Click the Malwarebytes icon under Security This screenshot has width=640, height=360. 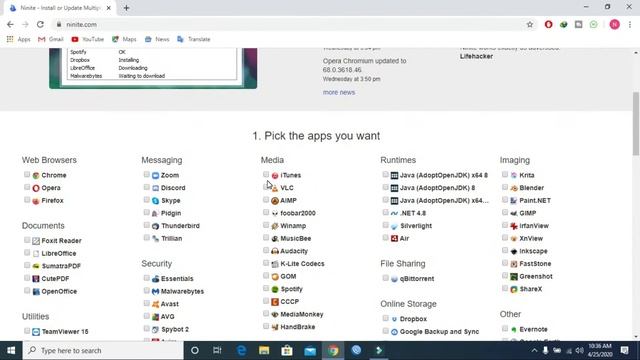[x=156, y=291]
